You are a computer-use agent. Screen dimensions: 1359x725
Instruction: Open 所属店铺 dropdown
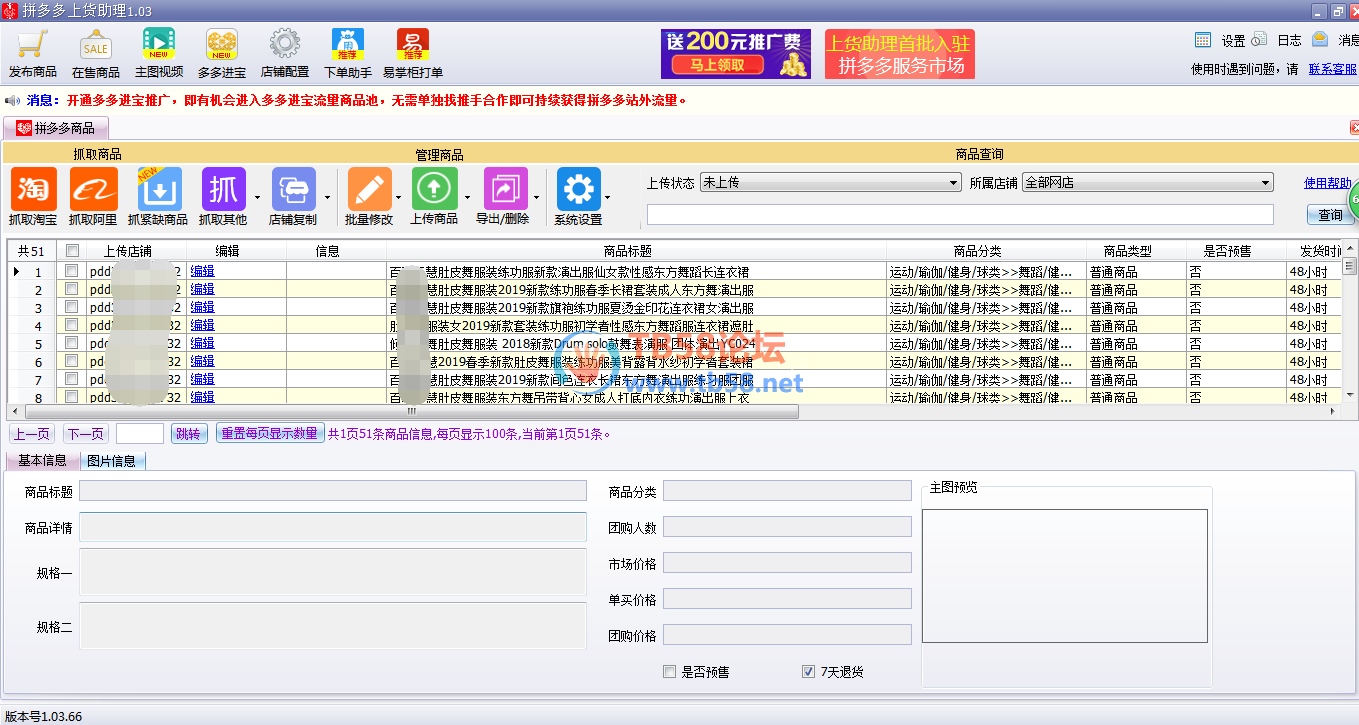(1147, 183)
